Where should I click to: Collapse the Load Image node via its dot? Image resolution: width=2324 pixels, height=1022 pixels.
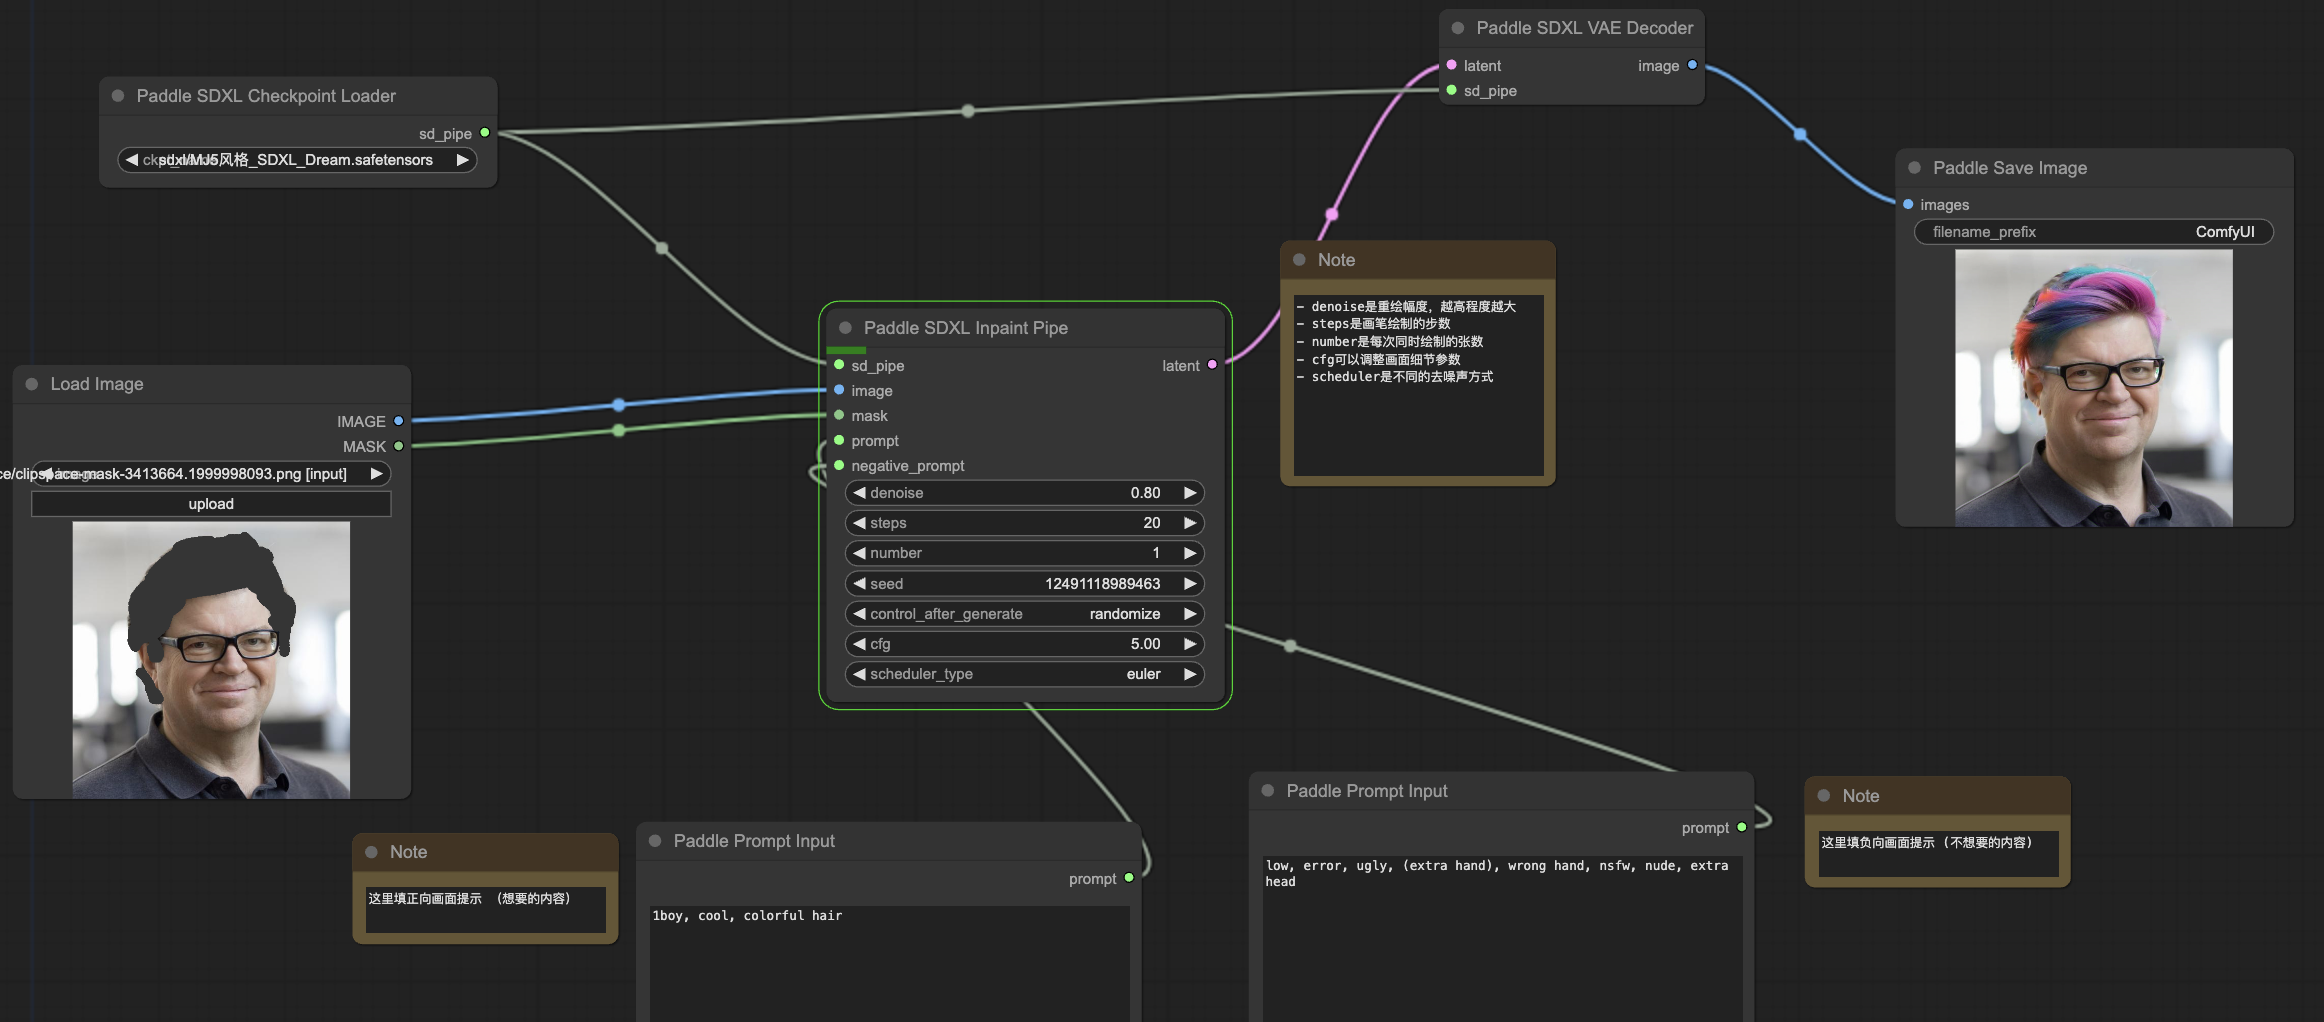tap(32, 384)
